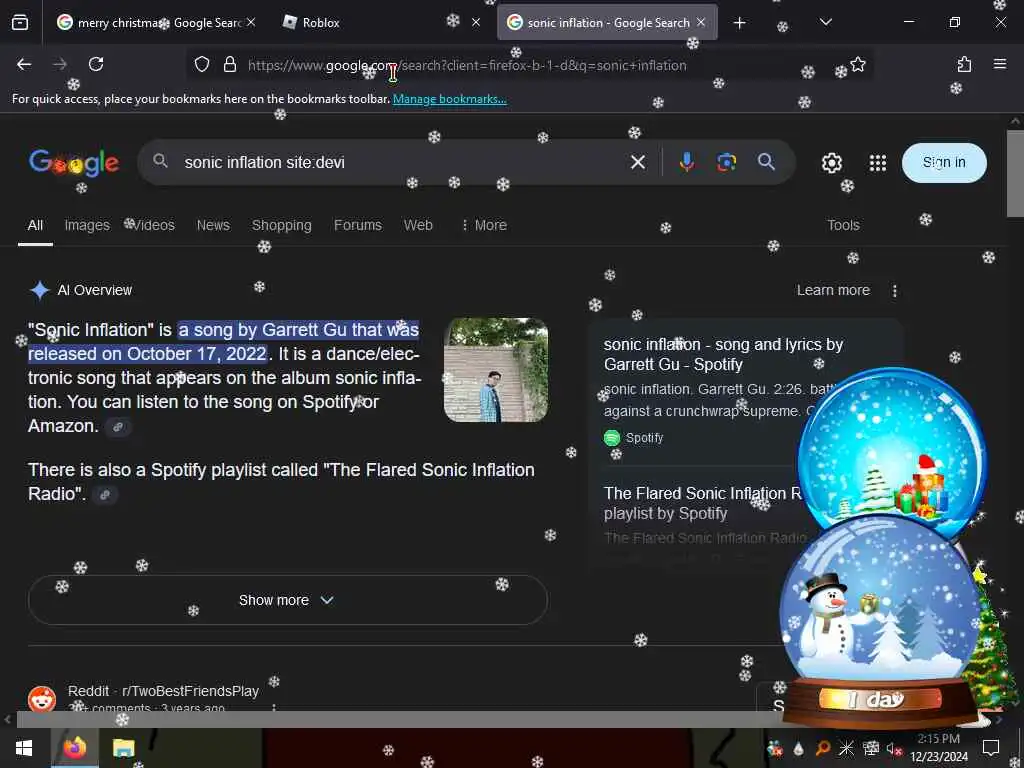The width and height of the screenshot is (1024, 768).
Task: Switch to the merry christmas Google Search tab
Action: coord(155,22)
